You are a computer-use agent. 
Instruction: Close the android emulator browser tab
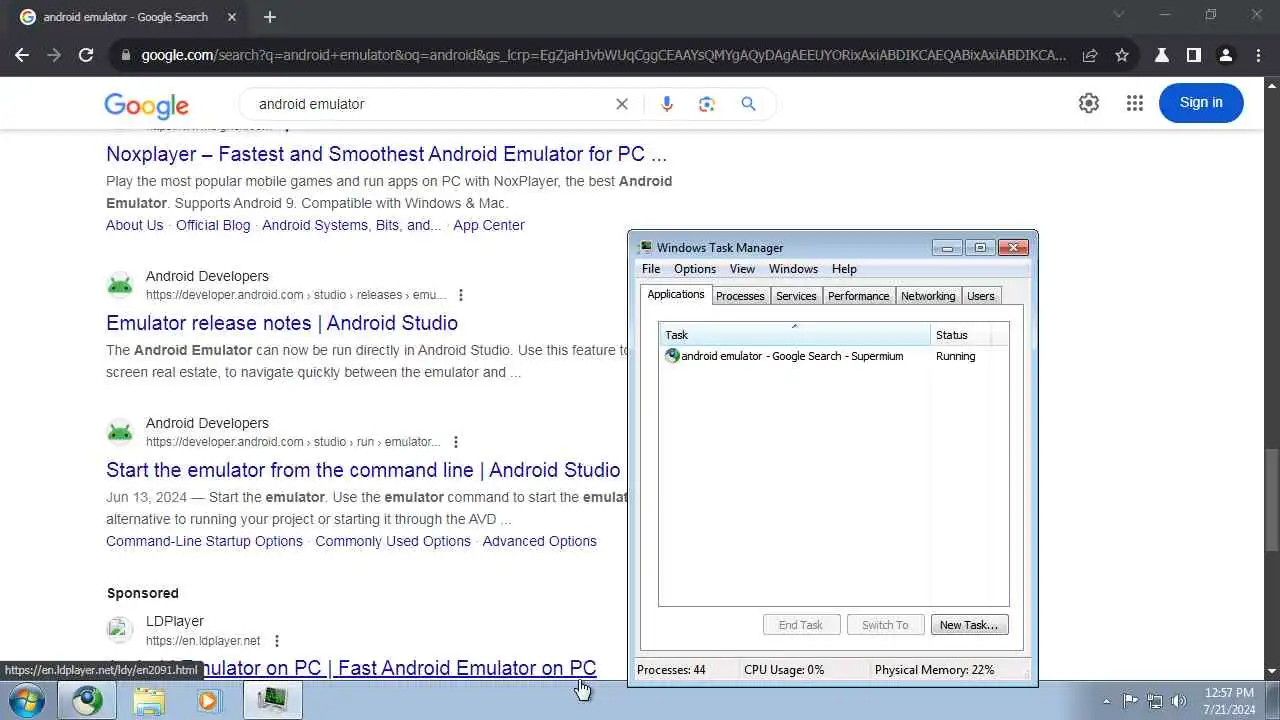(232, 17)
